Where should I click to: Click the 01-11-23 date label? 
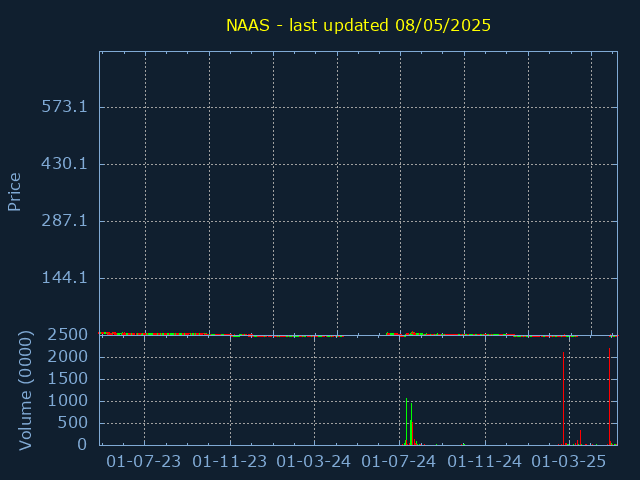tap(230, 462)
